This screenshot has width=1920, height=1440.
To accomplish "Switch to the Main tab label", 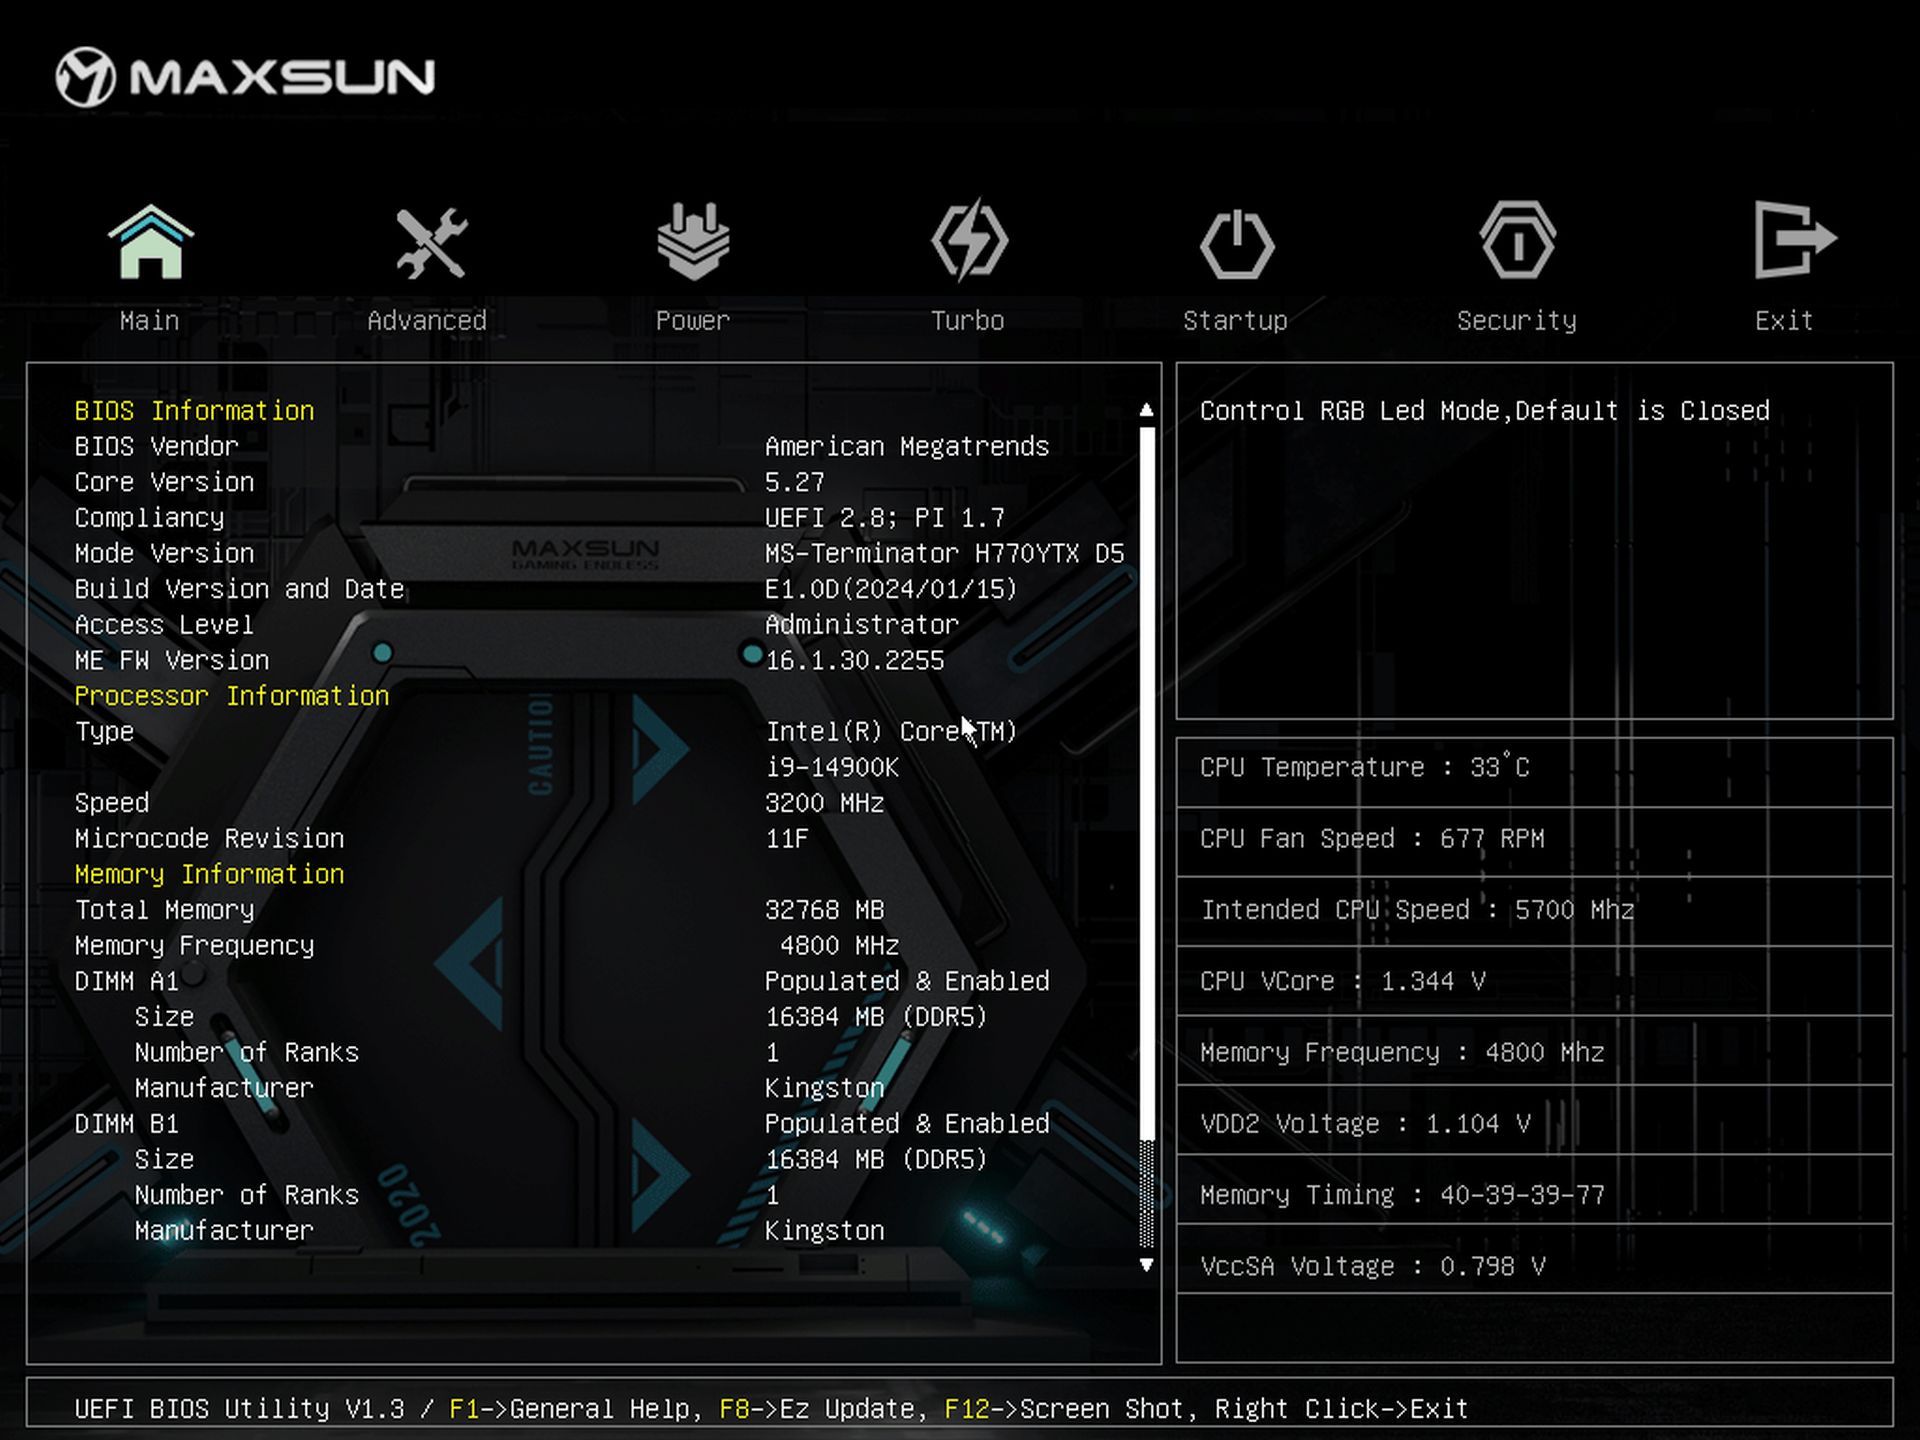I will [150, 321].
